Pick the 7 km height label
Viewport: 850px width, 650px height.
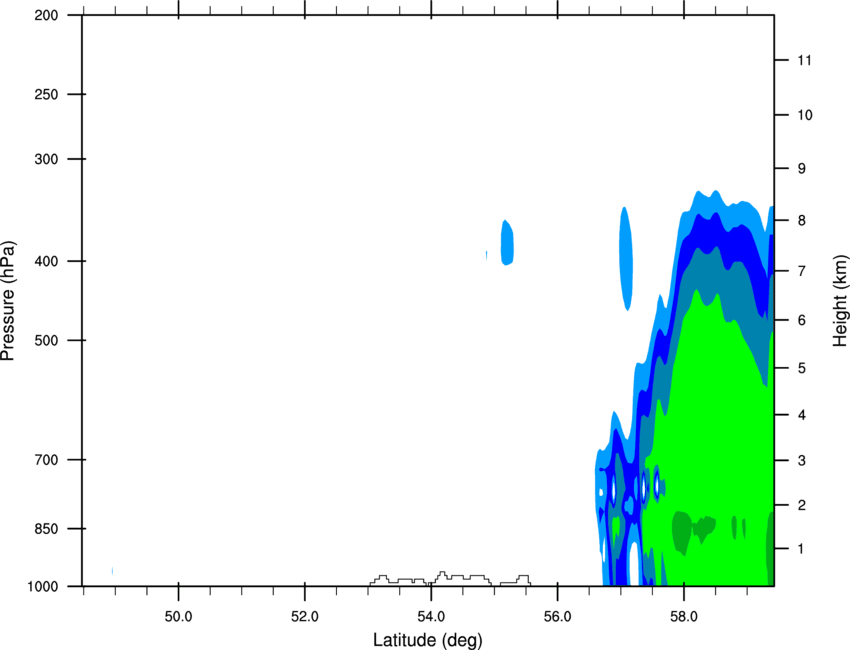click(x=801, y=271)
